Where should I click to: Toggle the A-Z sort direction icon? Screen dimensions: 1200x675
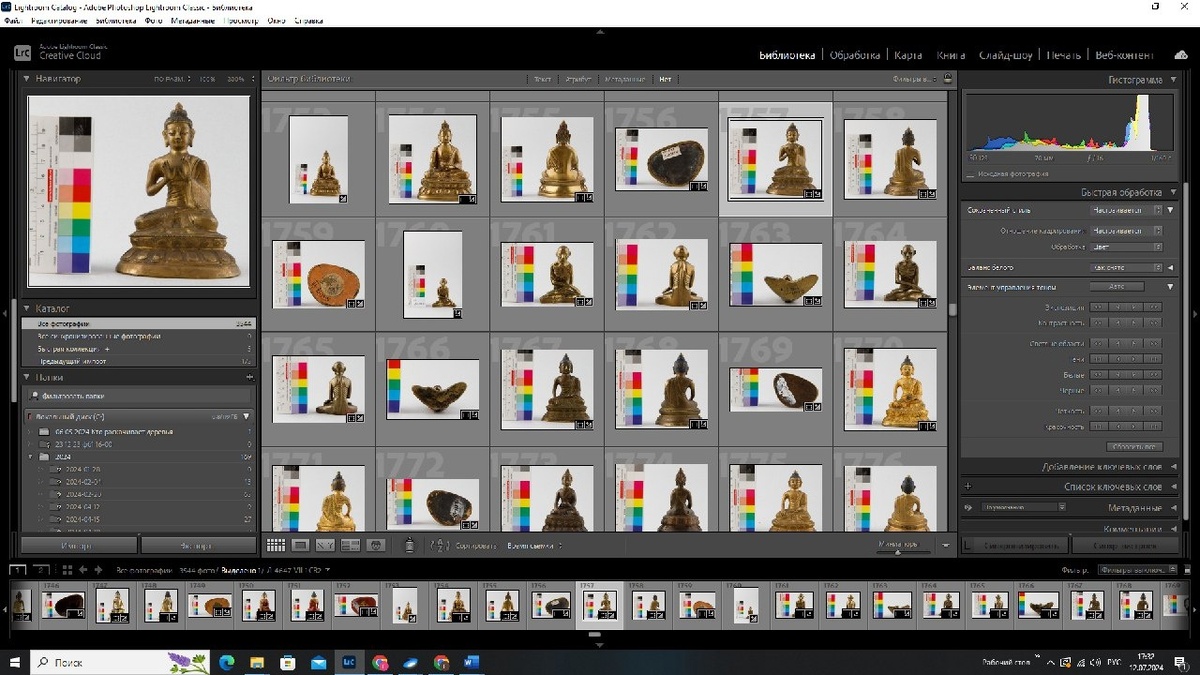[439, 545]
